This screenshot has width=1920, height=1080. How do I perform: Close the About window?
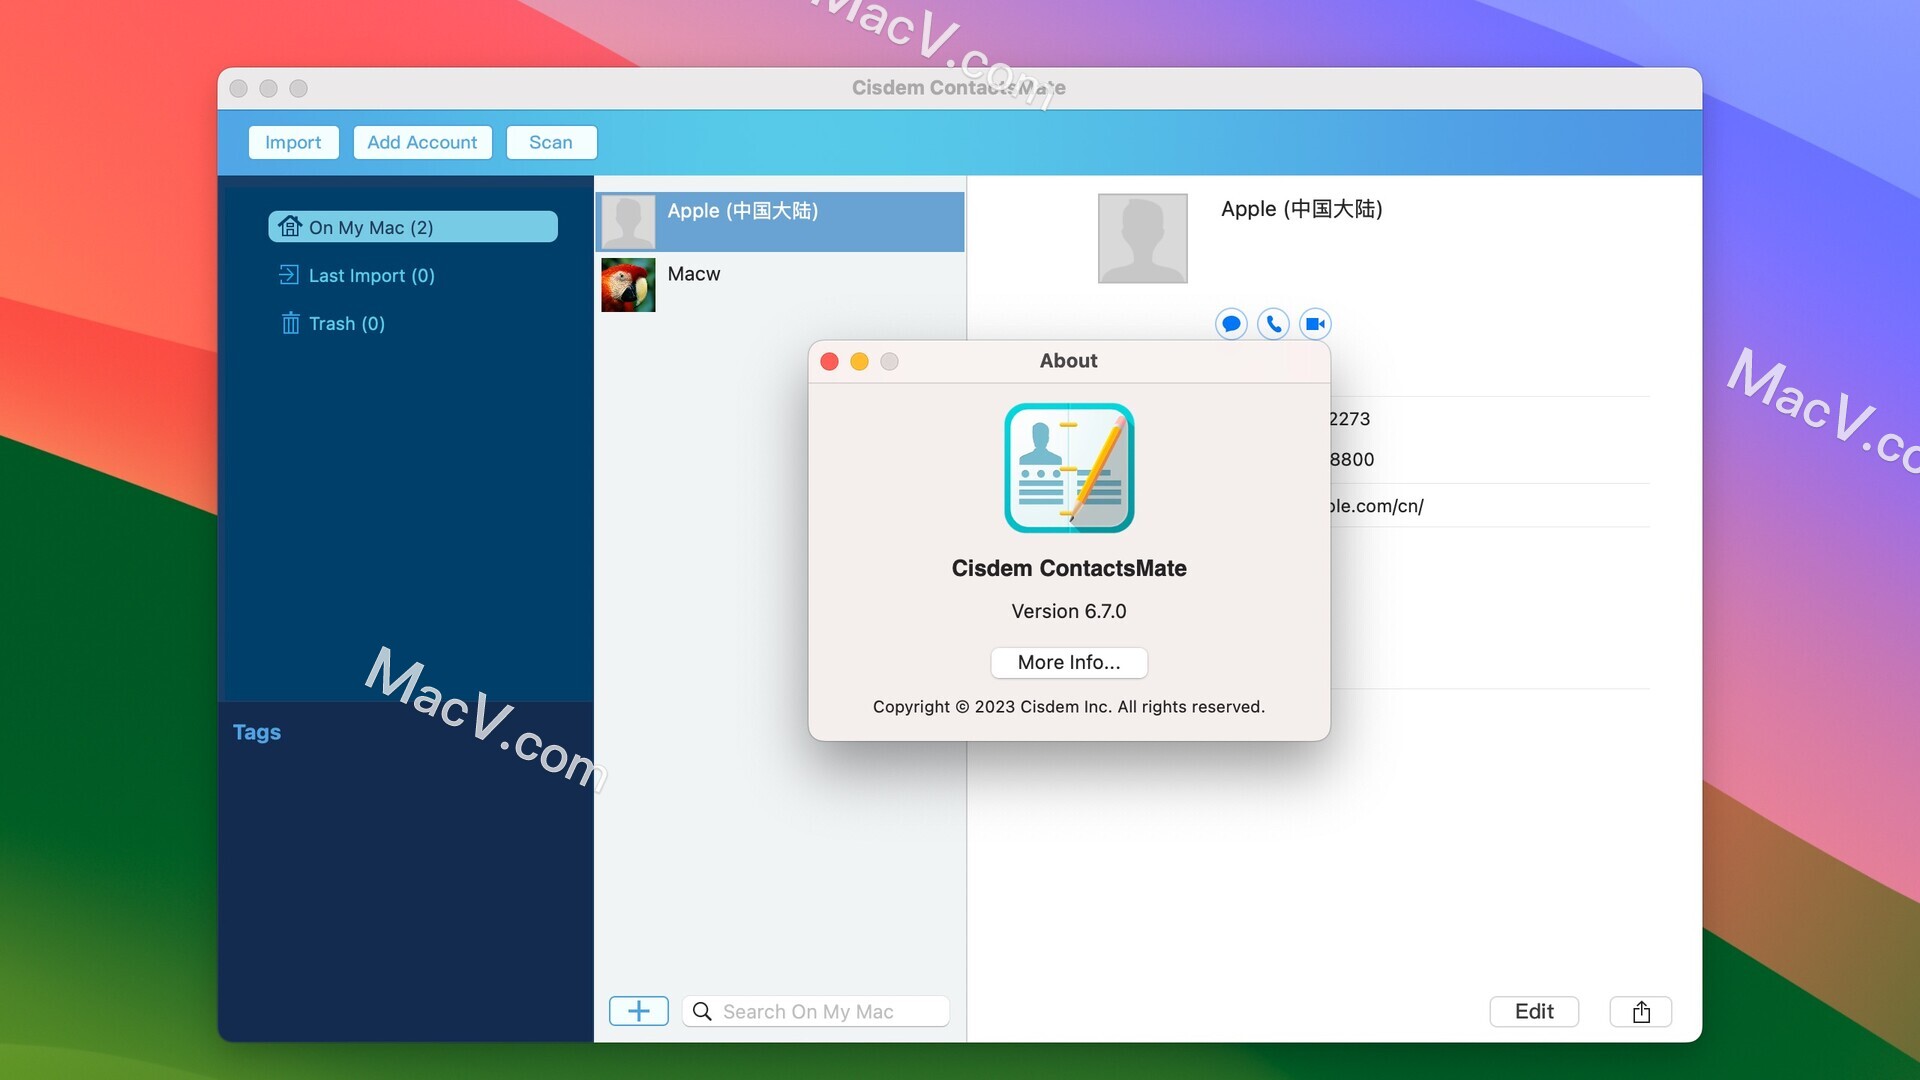(x=829, y=361)
